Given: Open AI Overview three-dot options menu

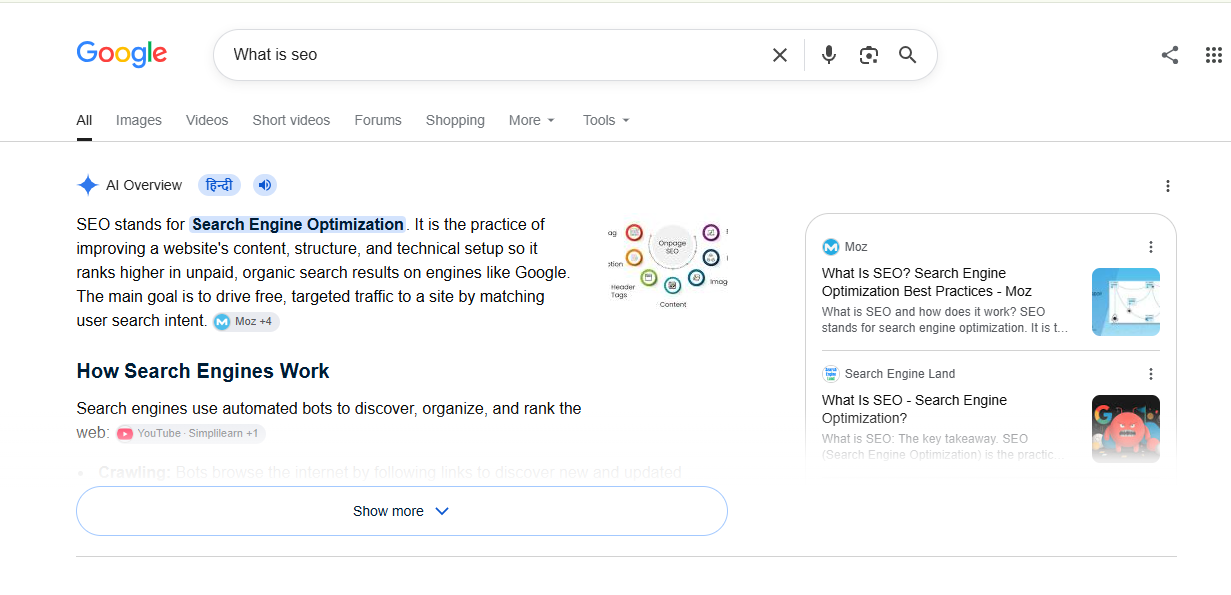Looking at the screenshot, I should click(1167, 186).
